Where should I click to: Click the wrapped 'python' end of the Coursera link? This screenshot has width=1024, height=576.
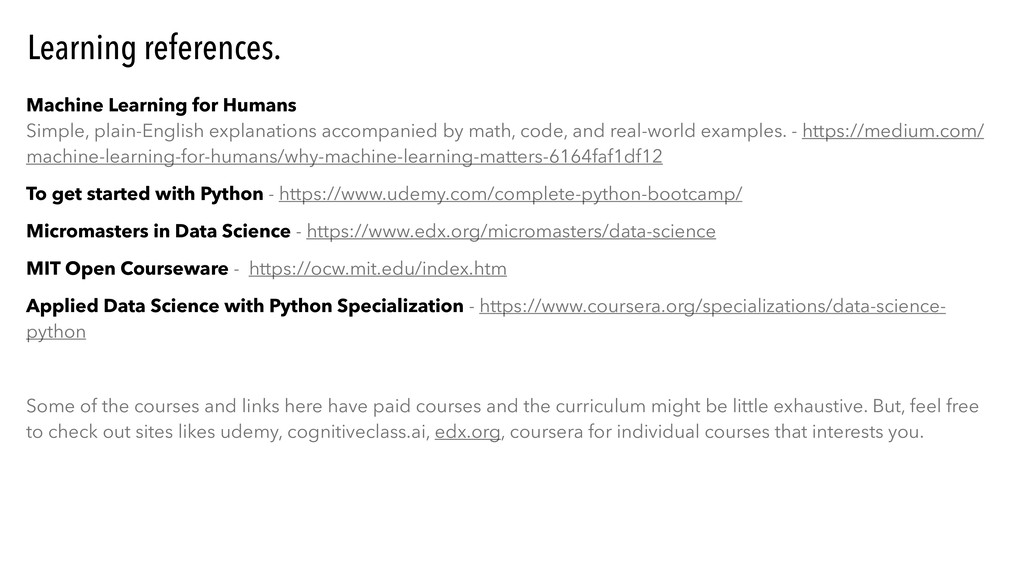tap(56, 332)
